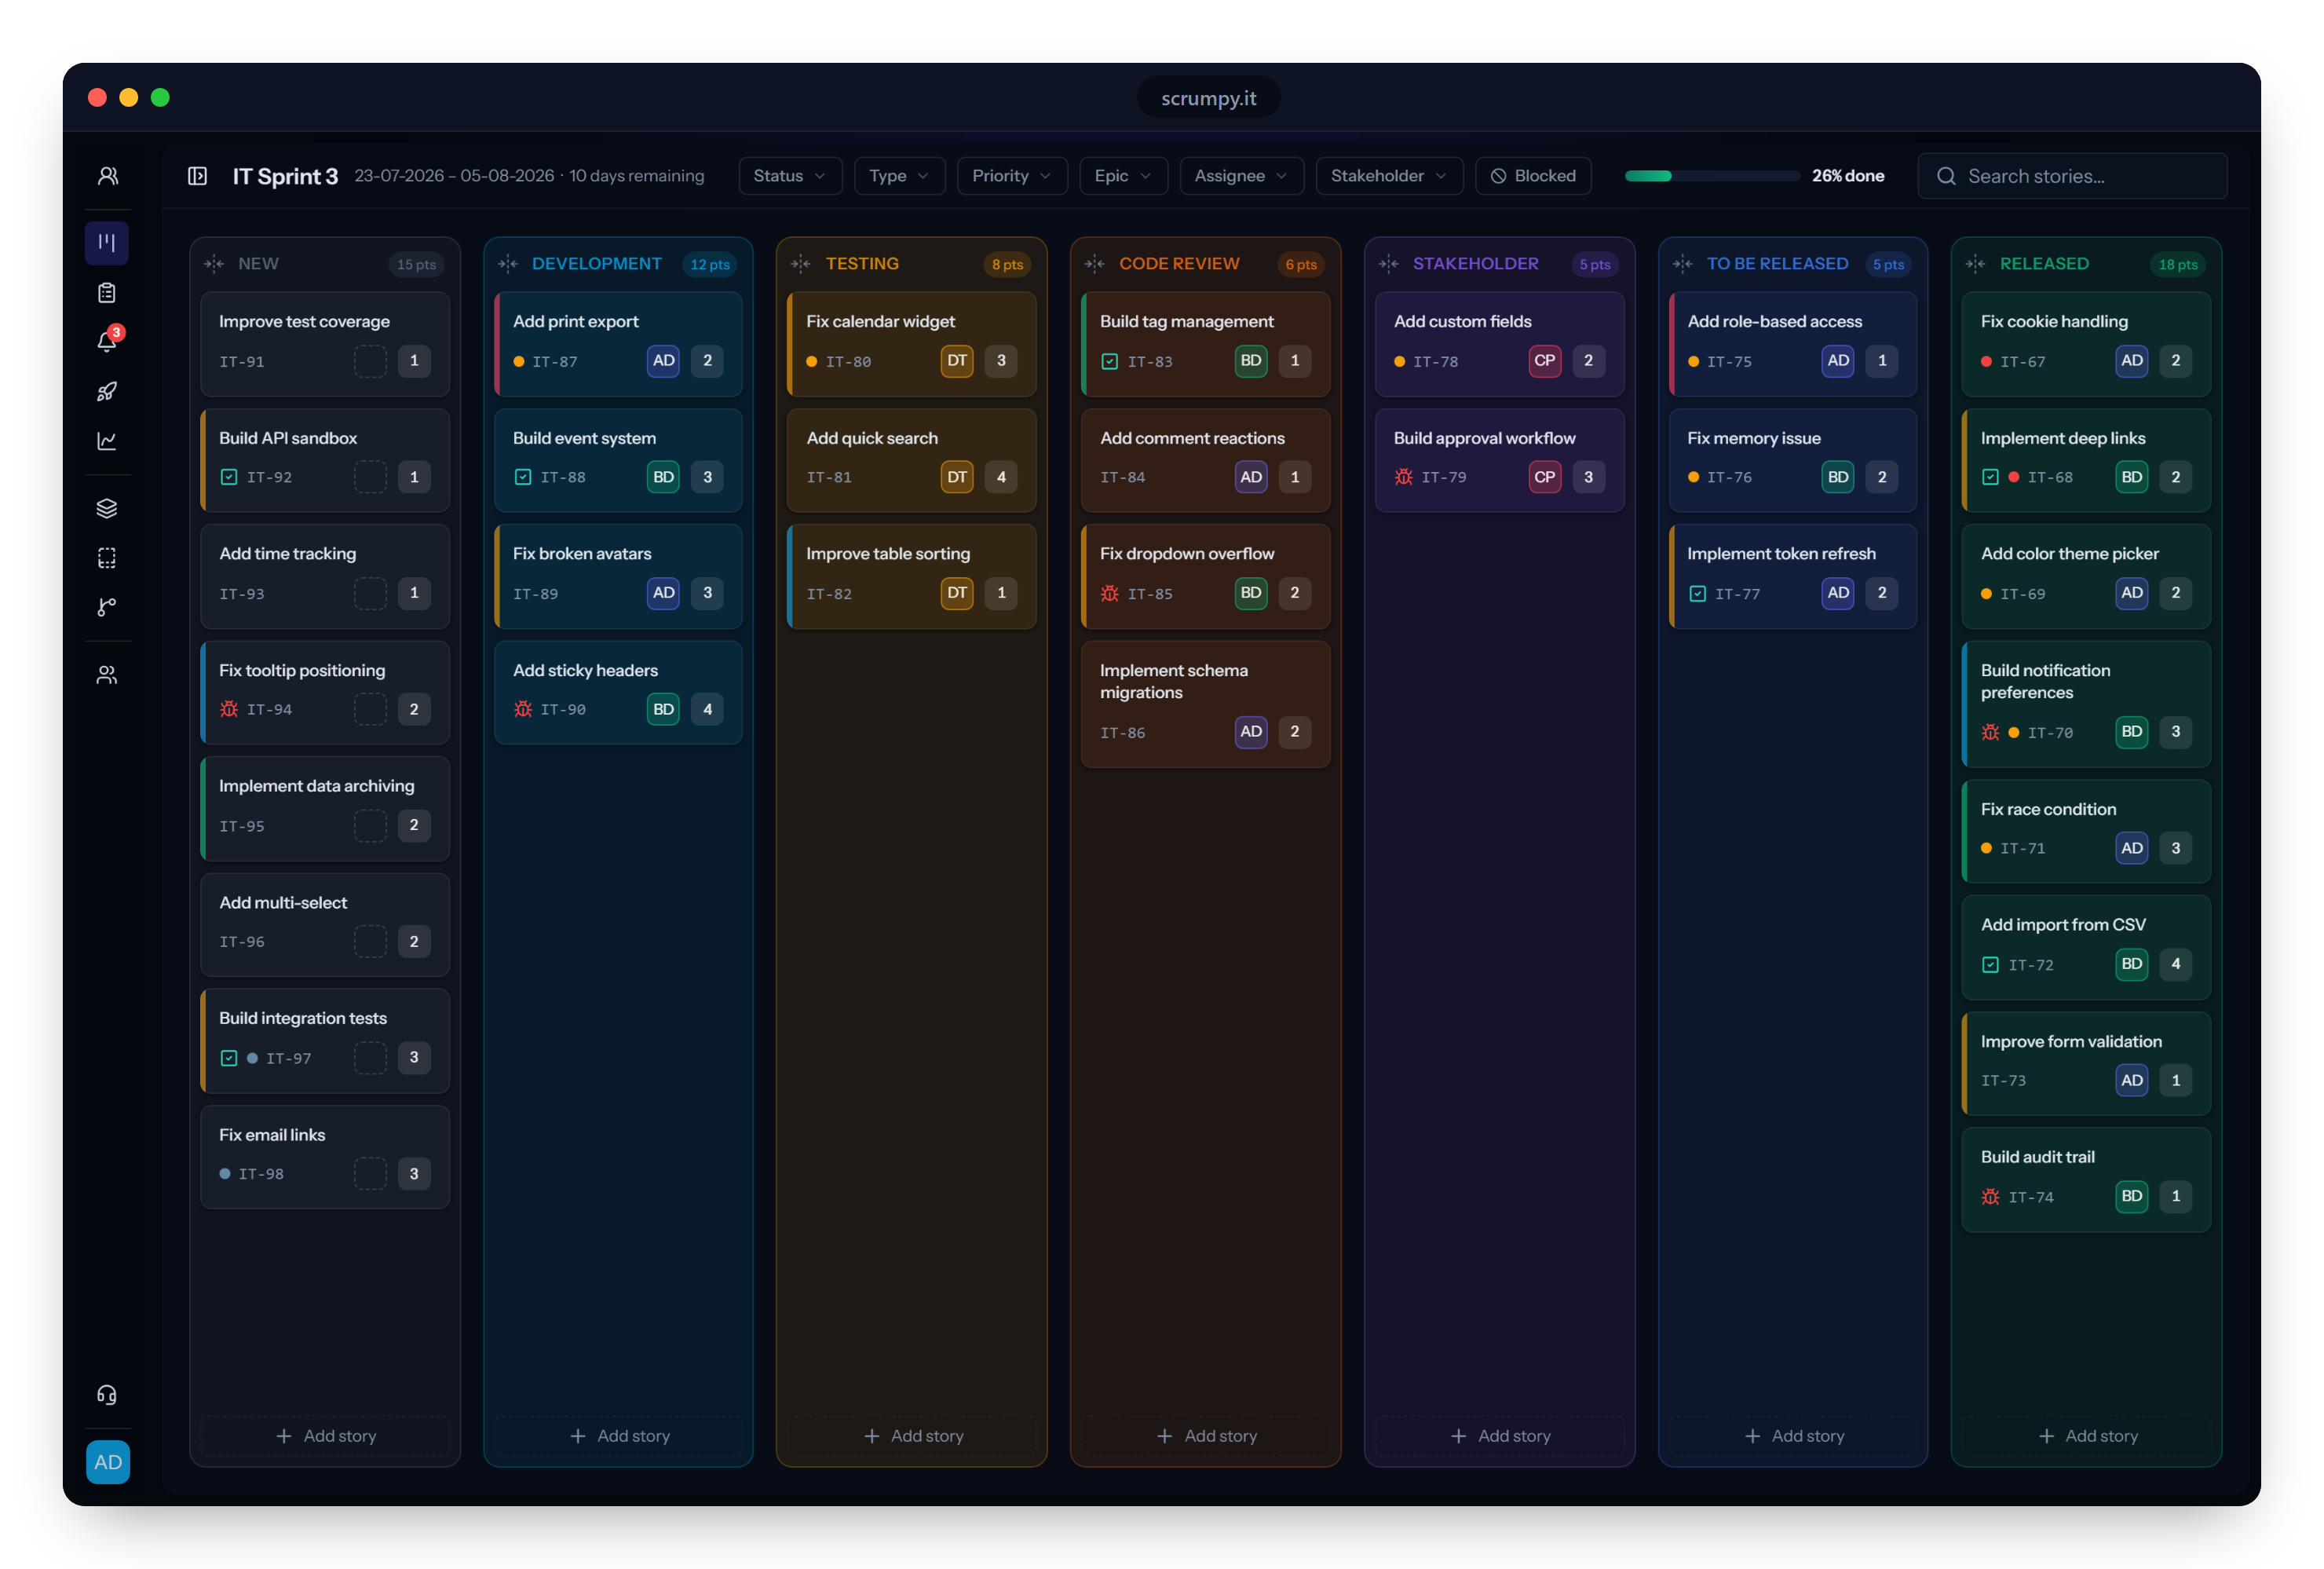Click the bug icon on IT-85 card
The image size is (2324, 1569).
pos(1110,593)
